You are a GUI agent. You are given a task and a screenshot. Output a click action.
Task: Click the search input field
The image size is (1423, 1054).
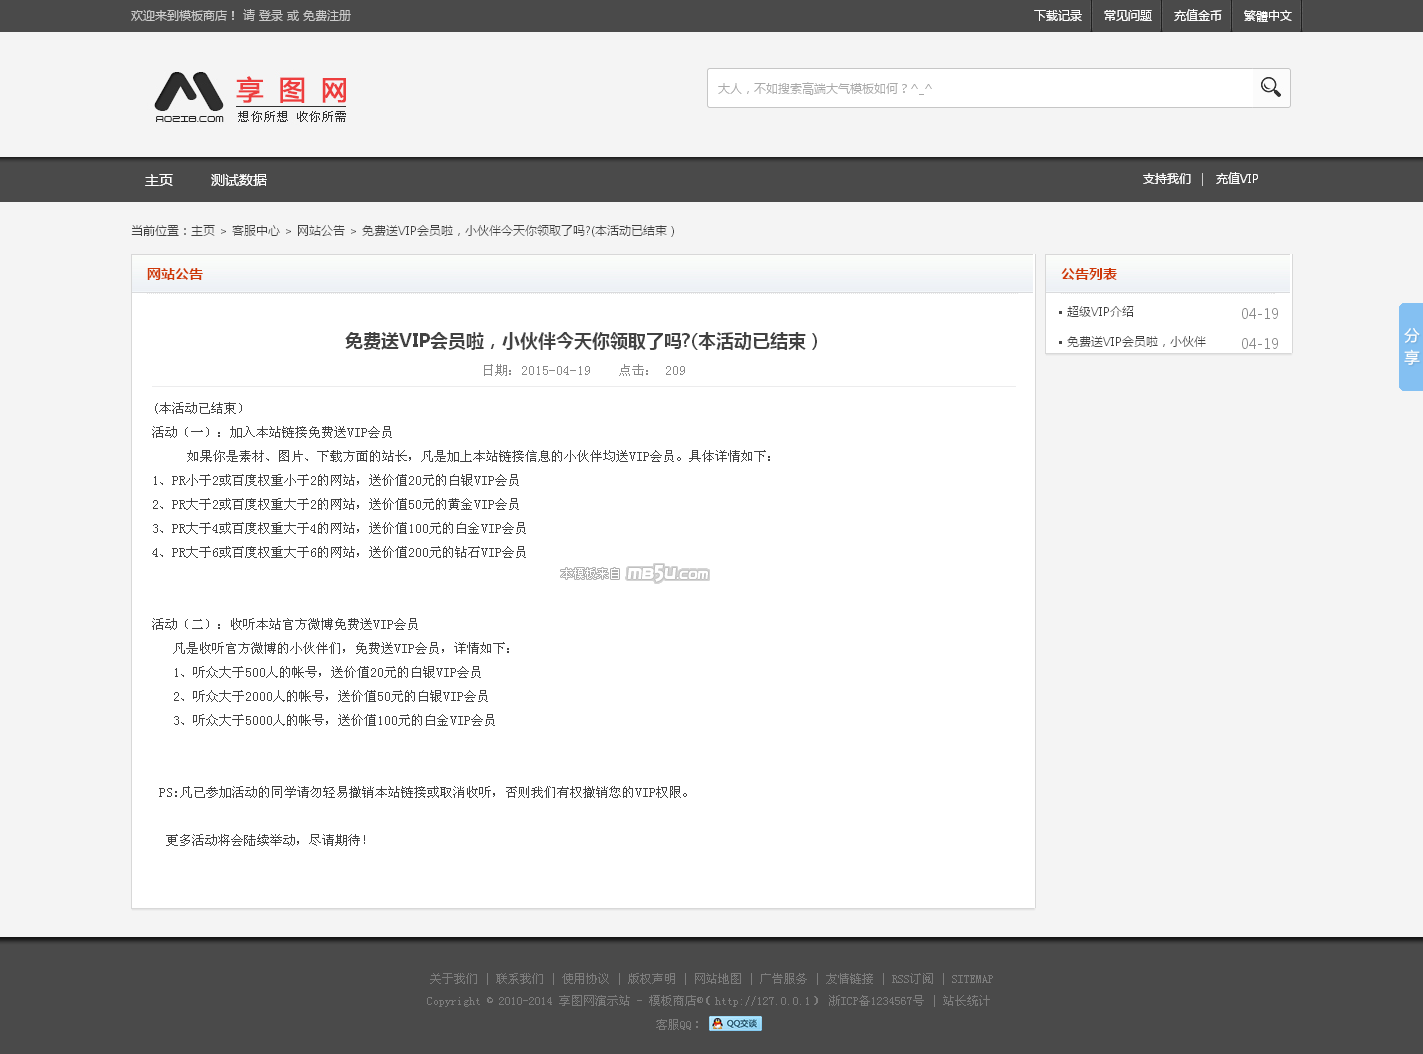point(980,88)
